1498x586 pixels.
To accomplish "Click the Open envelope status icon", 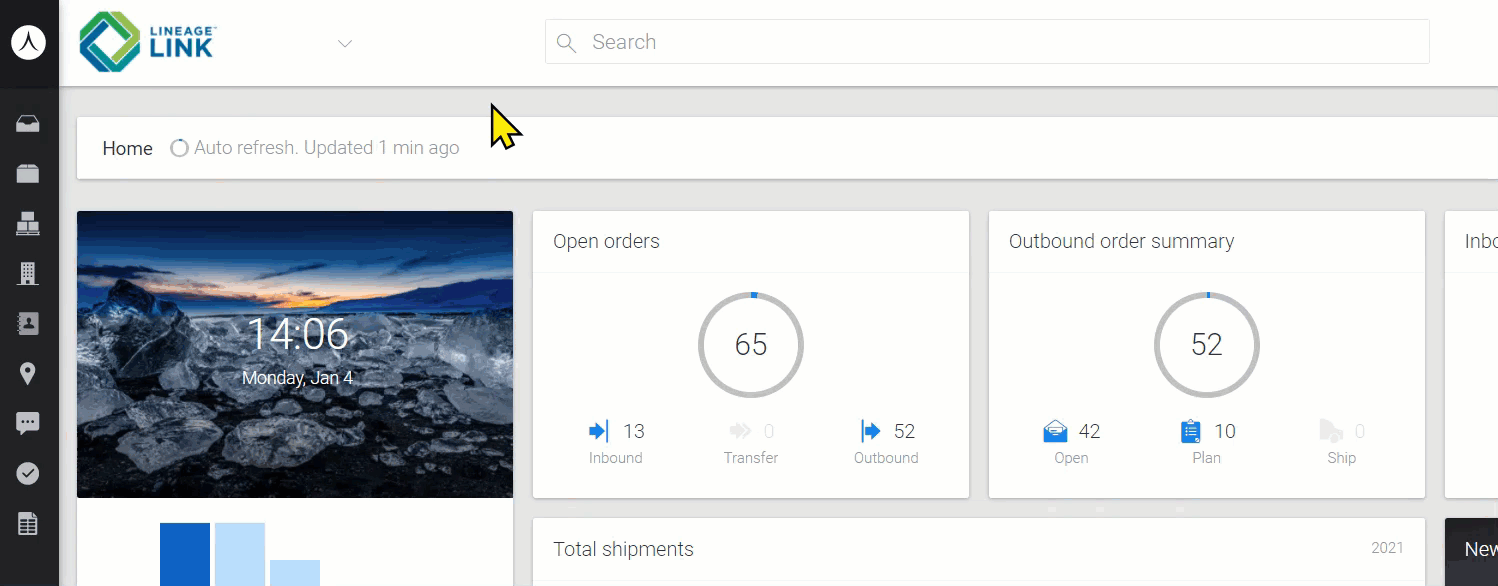I will click(x=1055, y=431).
